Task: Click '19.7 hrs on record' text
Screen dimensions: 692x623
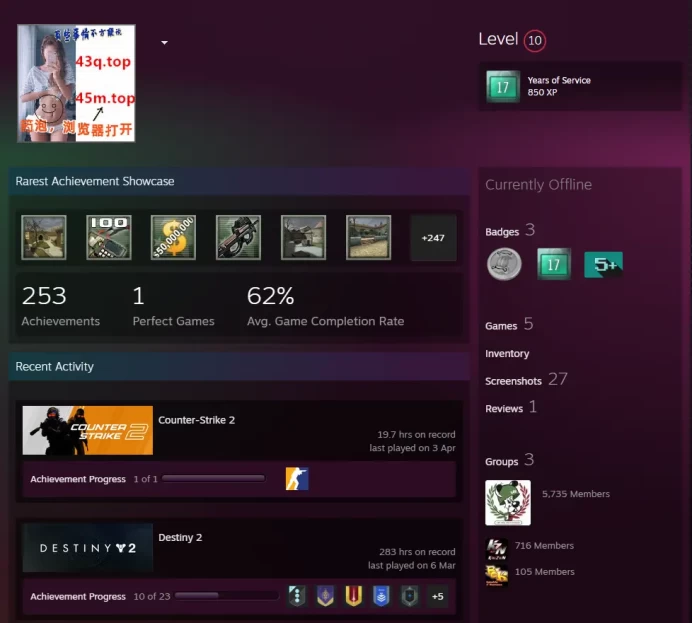Action: tap(416, 435)
